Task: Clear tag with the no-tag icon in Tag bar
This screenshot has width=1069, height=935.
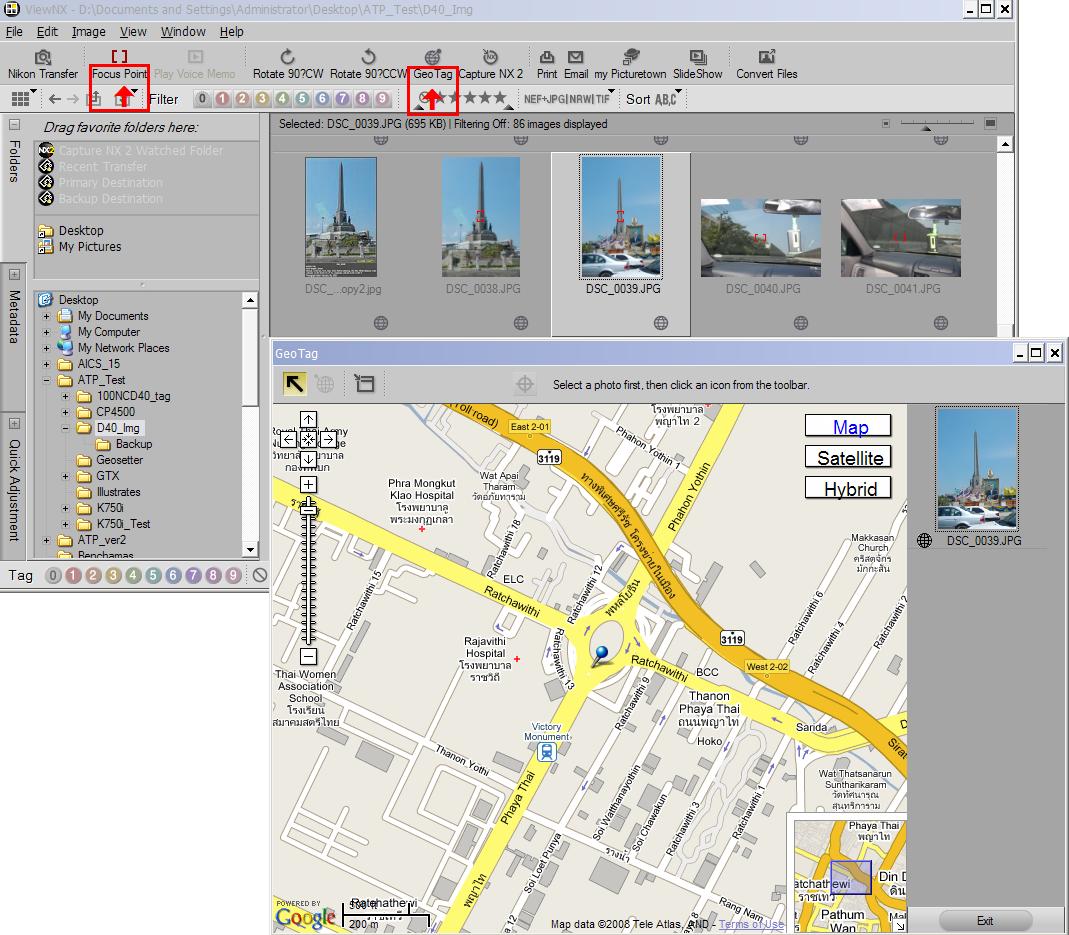Action: click(260, 576)
